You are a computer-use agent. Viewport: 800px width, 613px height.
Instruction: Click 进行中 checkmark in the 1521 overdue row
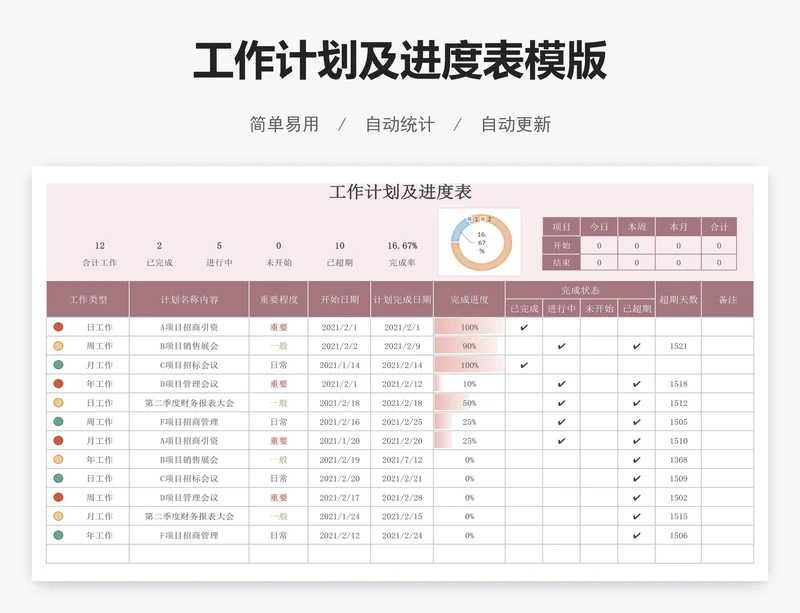coord(561,346)
